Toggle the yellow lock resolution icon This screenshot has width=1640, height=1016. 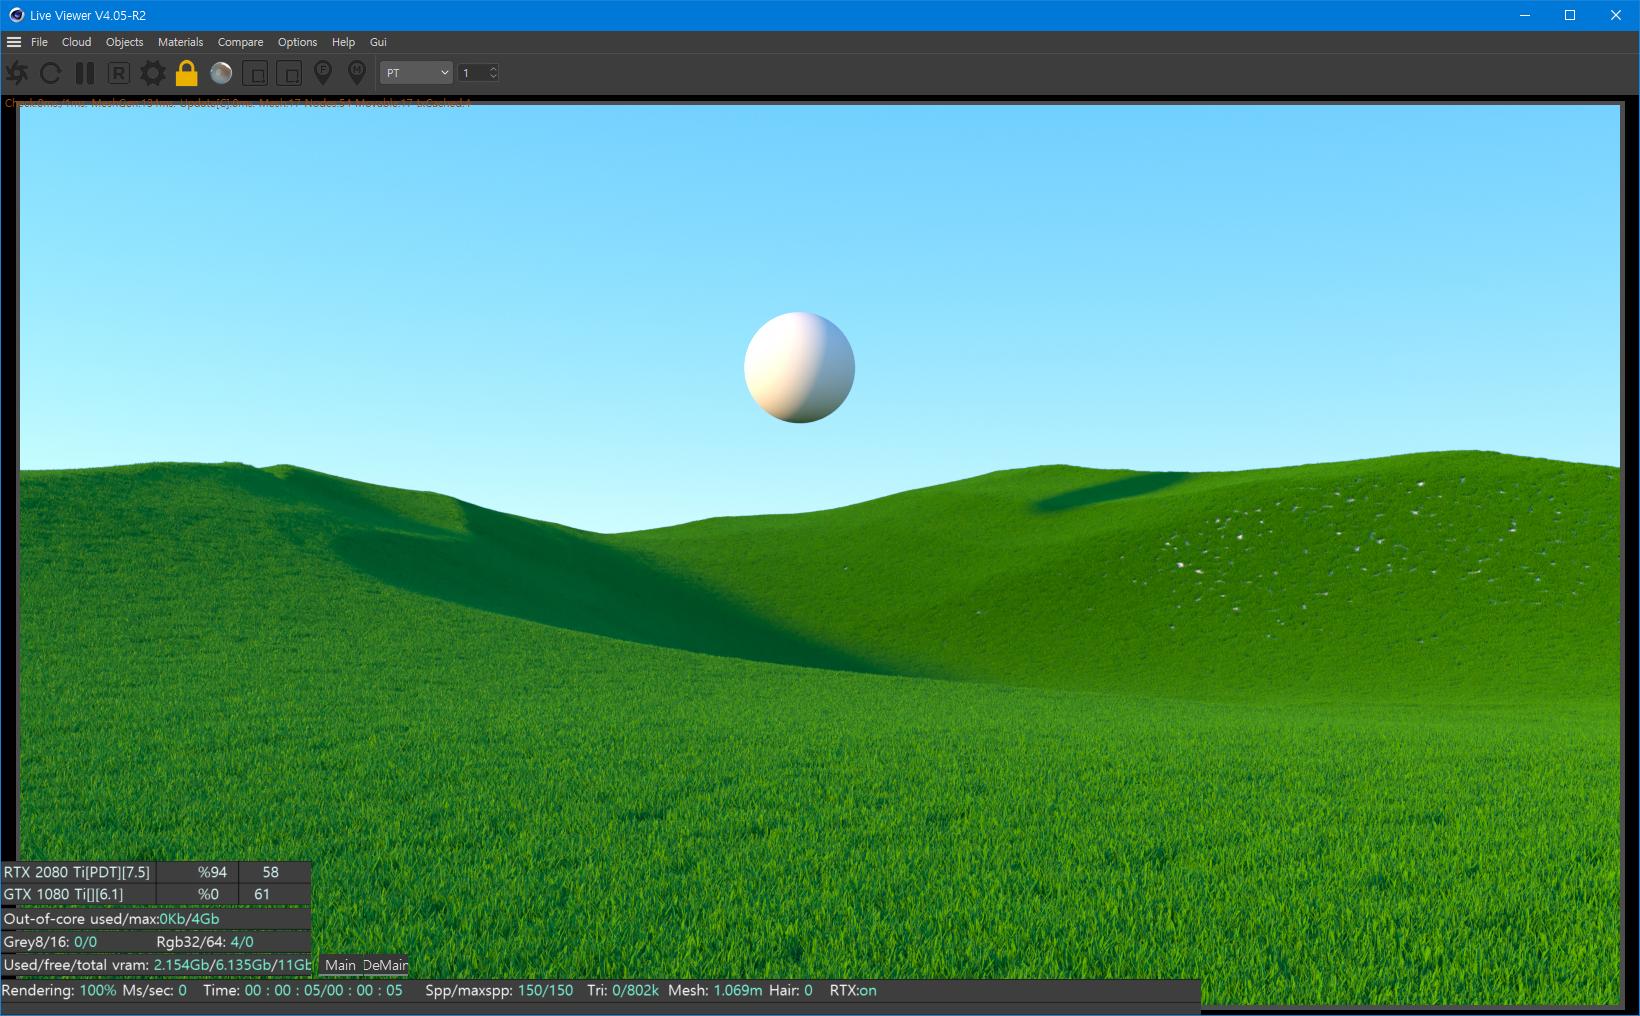(x=186, y=73)
